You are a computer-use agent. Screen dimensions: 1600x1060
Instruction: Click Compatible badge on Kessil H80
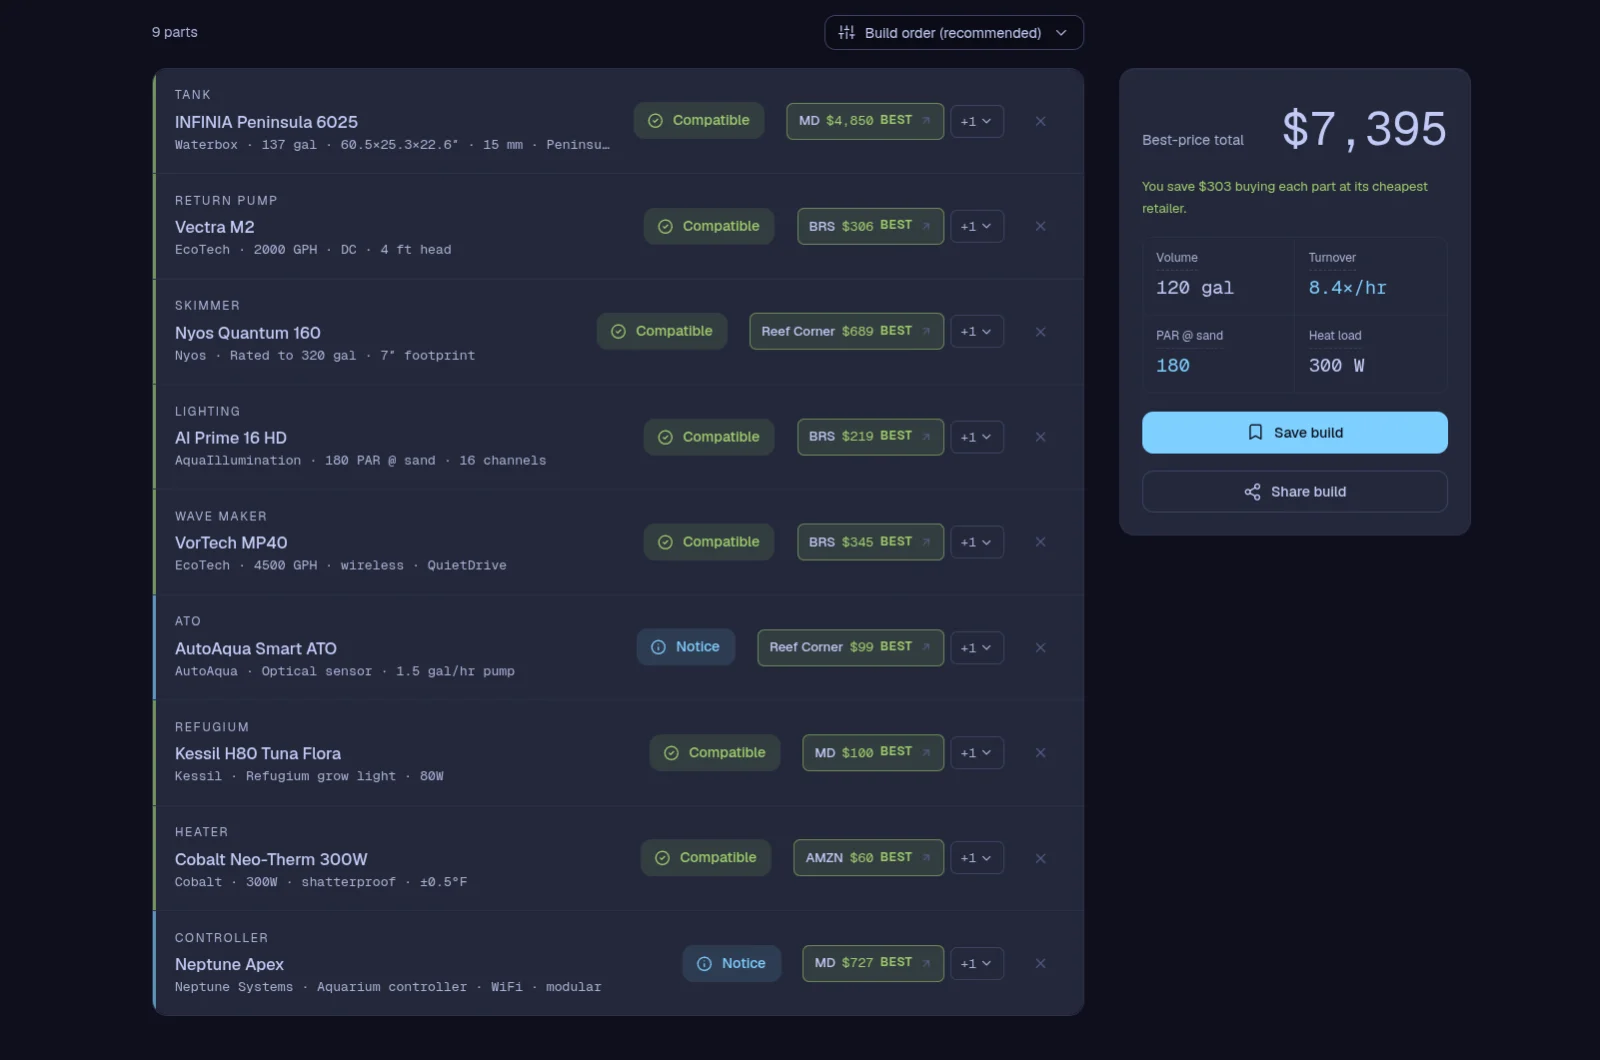[715, 753]
